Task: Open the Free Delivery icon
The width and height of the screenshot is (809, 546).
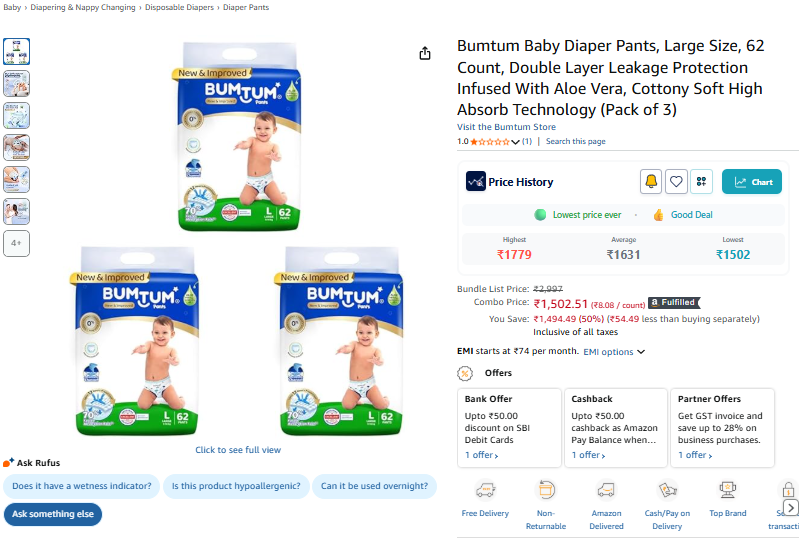Action: click(485, 491)
